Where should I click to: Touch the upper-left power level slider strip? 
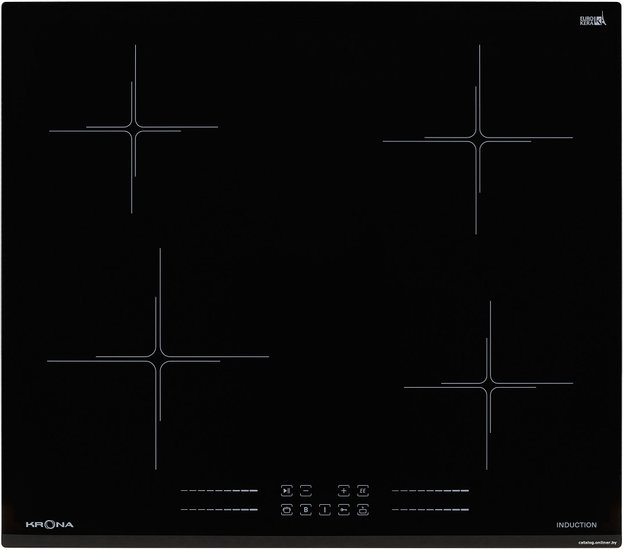(x=219, y=491)
